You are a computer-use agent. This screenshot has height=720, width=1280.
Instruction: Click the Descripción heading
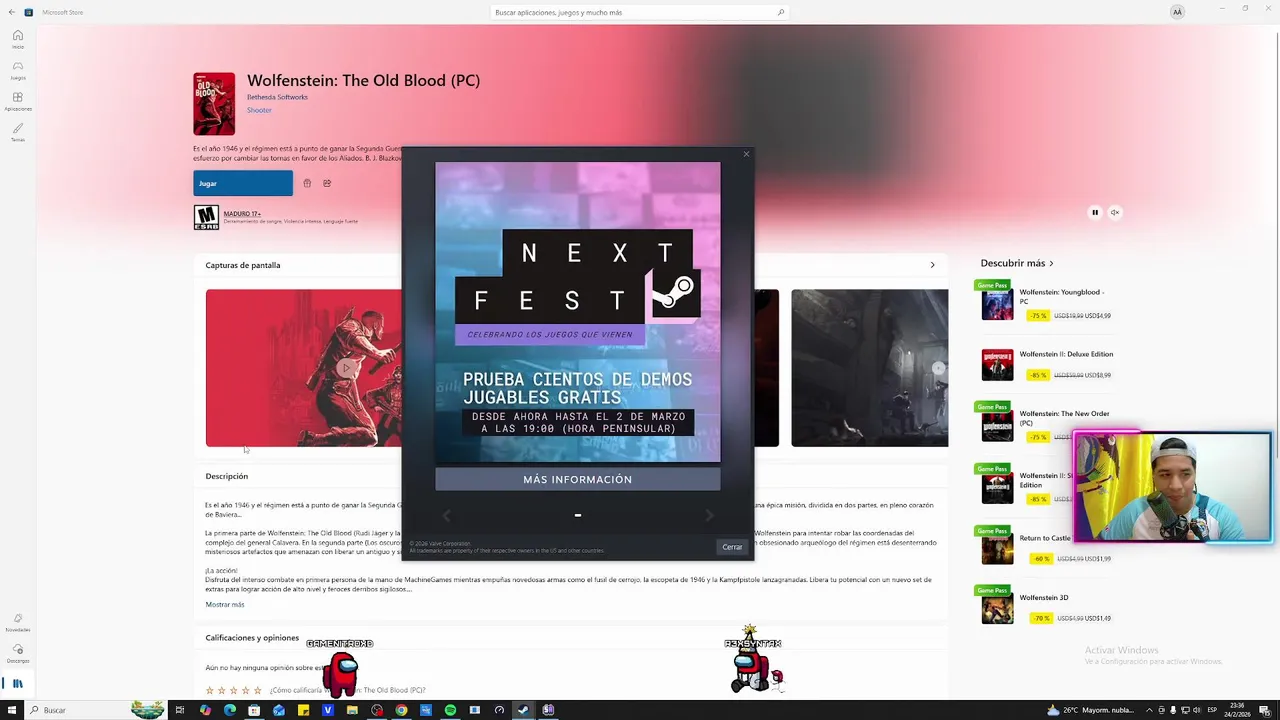click(x=227, y=476)
